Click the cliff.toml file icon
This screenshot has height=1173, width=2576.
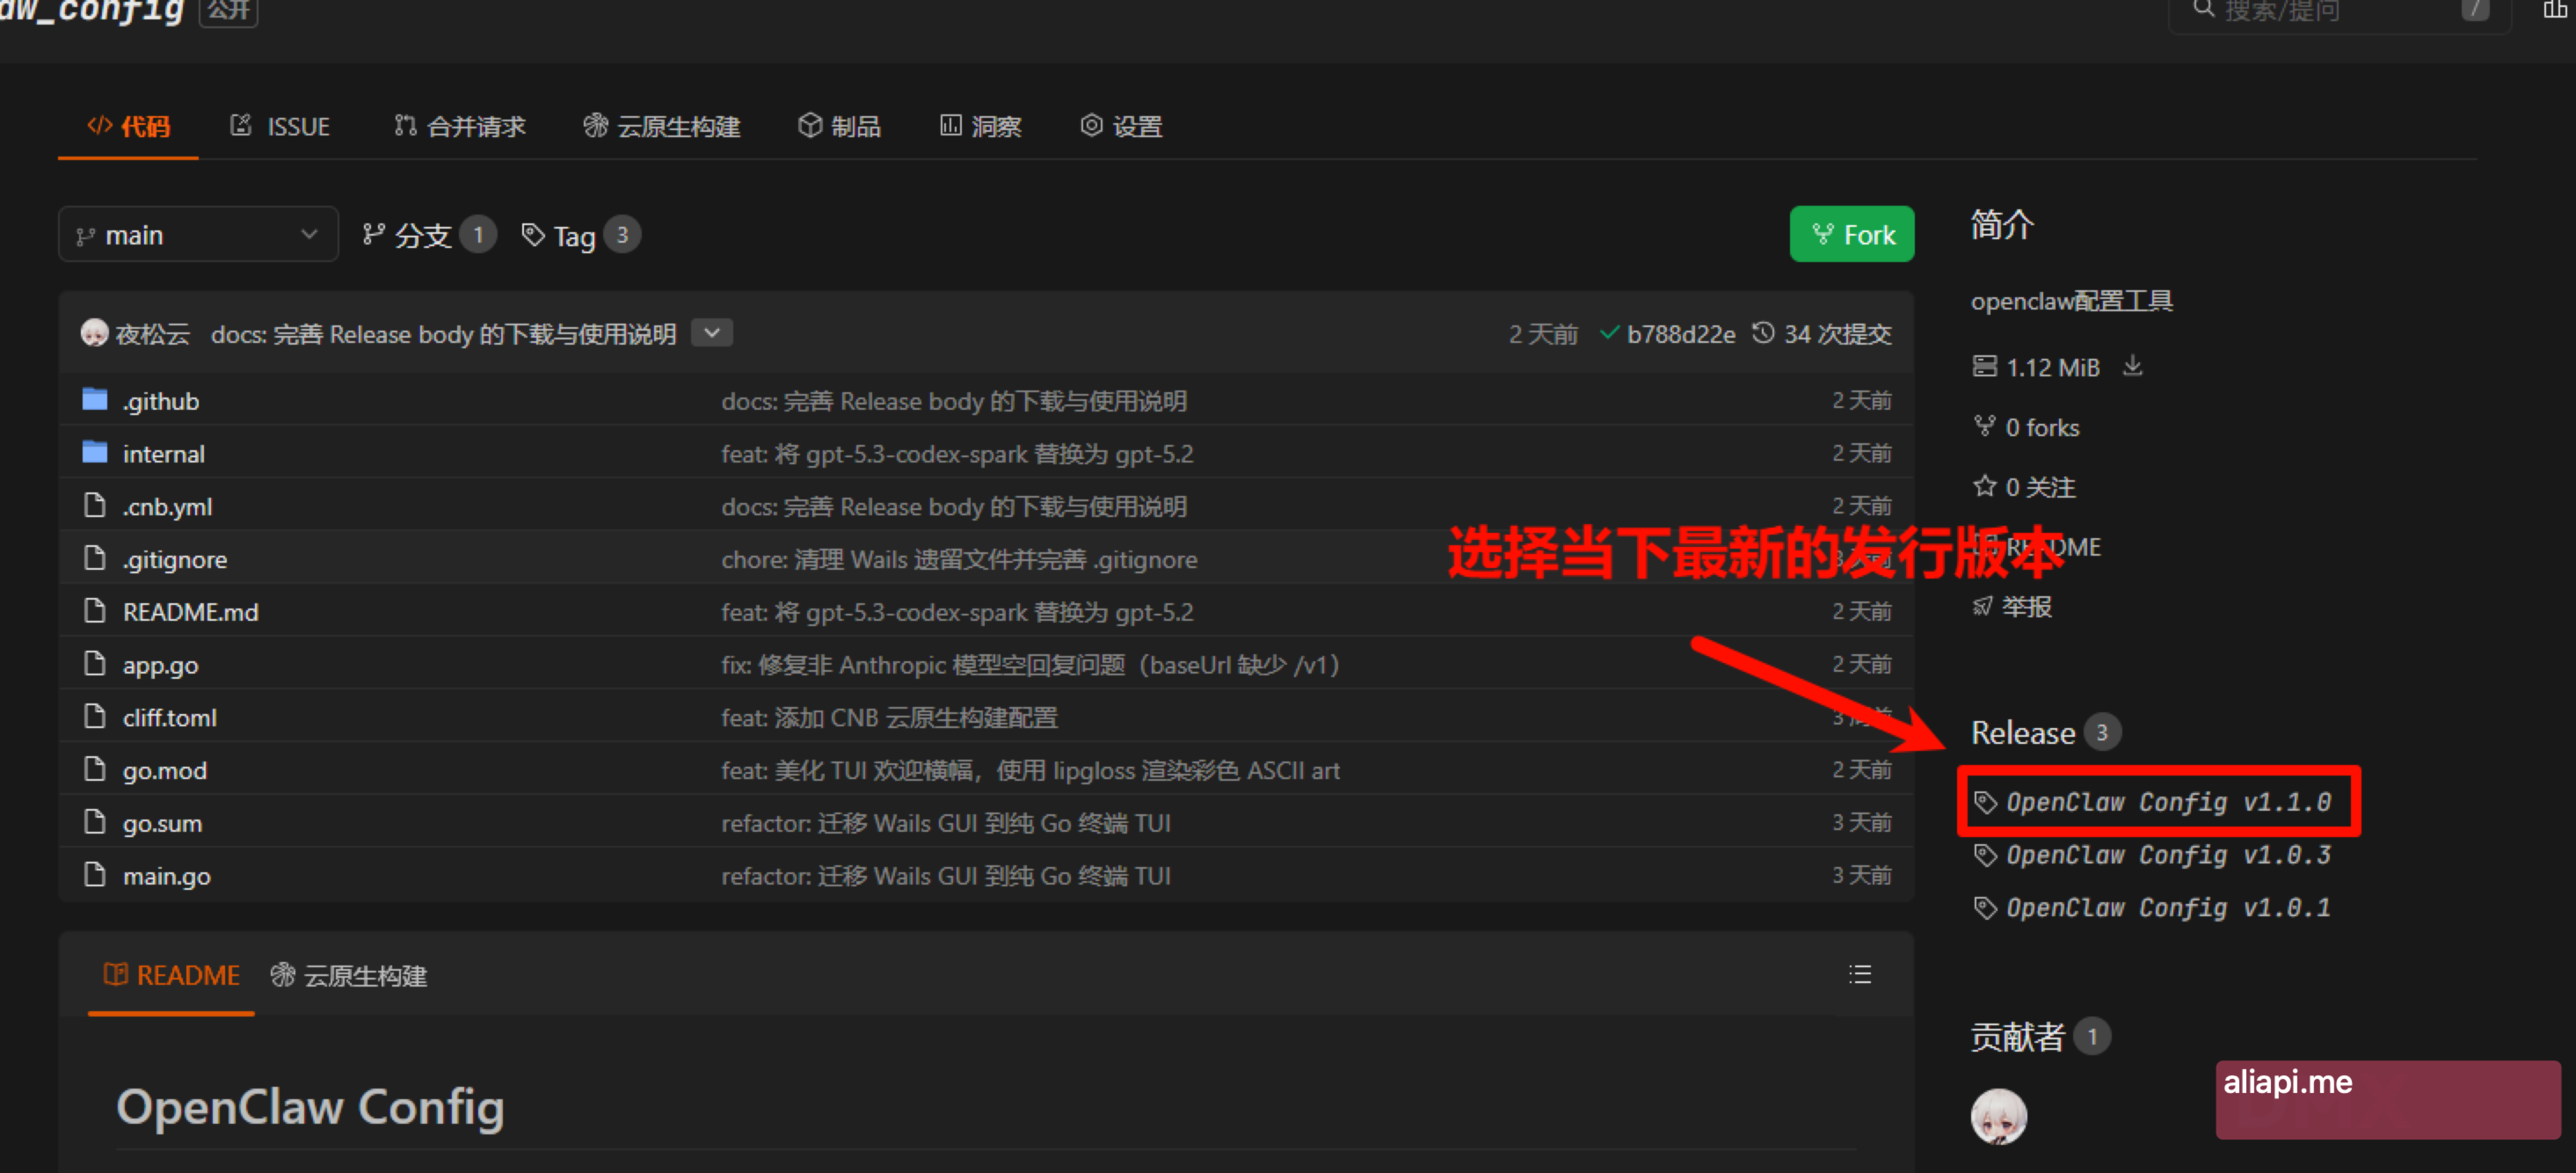tap(95, 717)
